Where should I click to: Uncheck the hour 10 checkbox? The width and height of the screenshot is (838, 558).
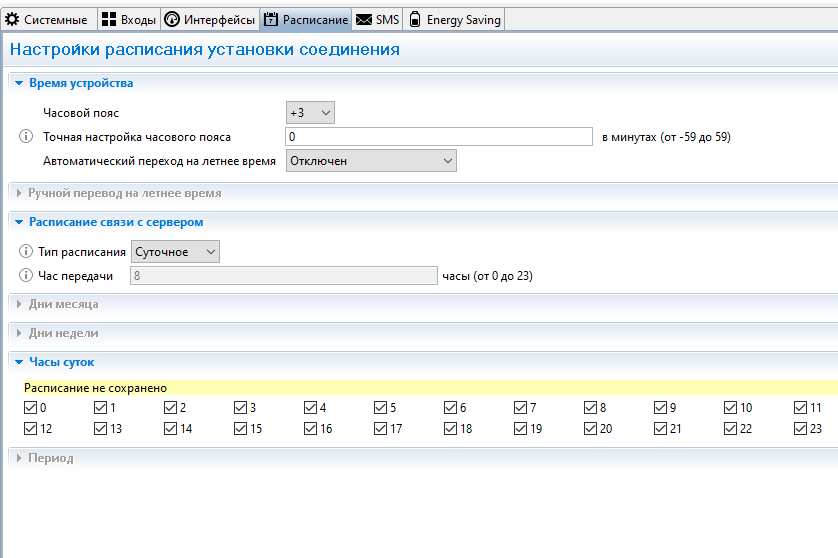tap(730, 408)
